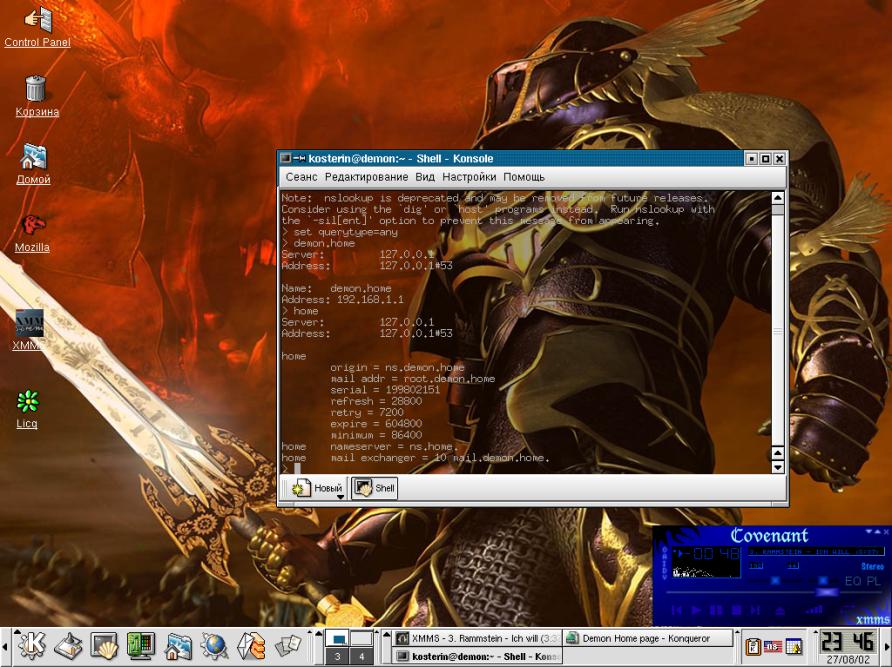Open the Корзина trash desktop icon
892x667 pixels.
point(36,96)
